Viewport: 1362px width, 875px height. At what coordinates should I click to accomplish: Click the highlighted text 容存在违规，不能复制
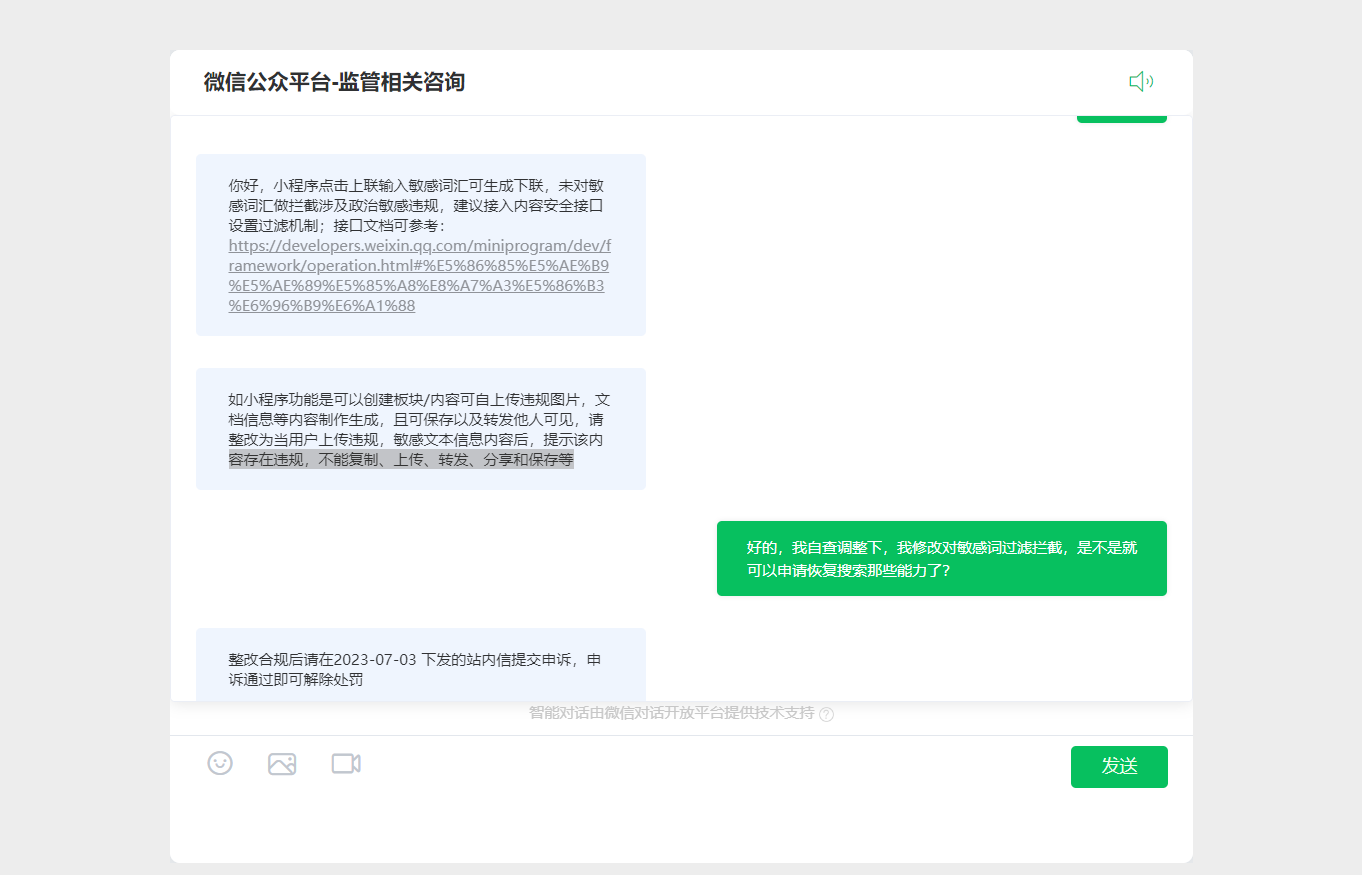tap(401, 460)
